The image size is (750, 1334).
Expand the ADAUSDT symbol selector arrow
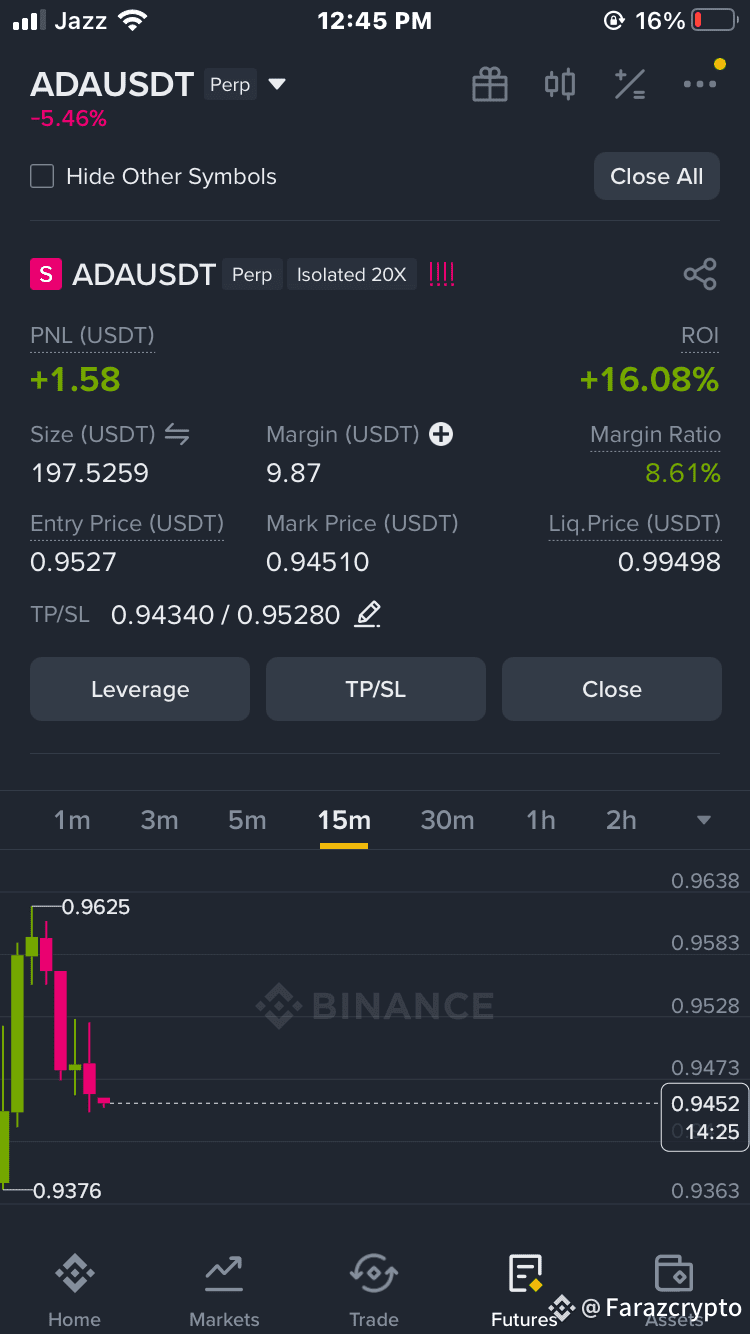point(277,85)
